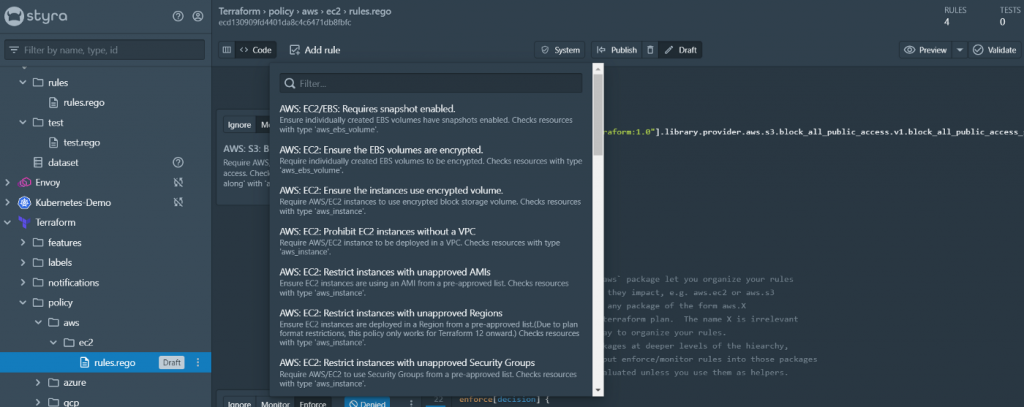
Task: Click the trash icon next to Publish
Action: coord(650,50)
